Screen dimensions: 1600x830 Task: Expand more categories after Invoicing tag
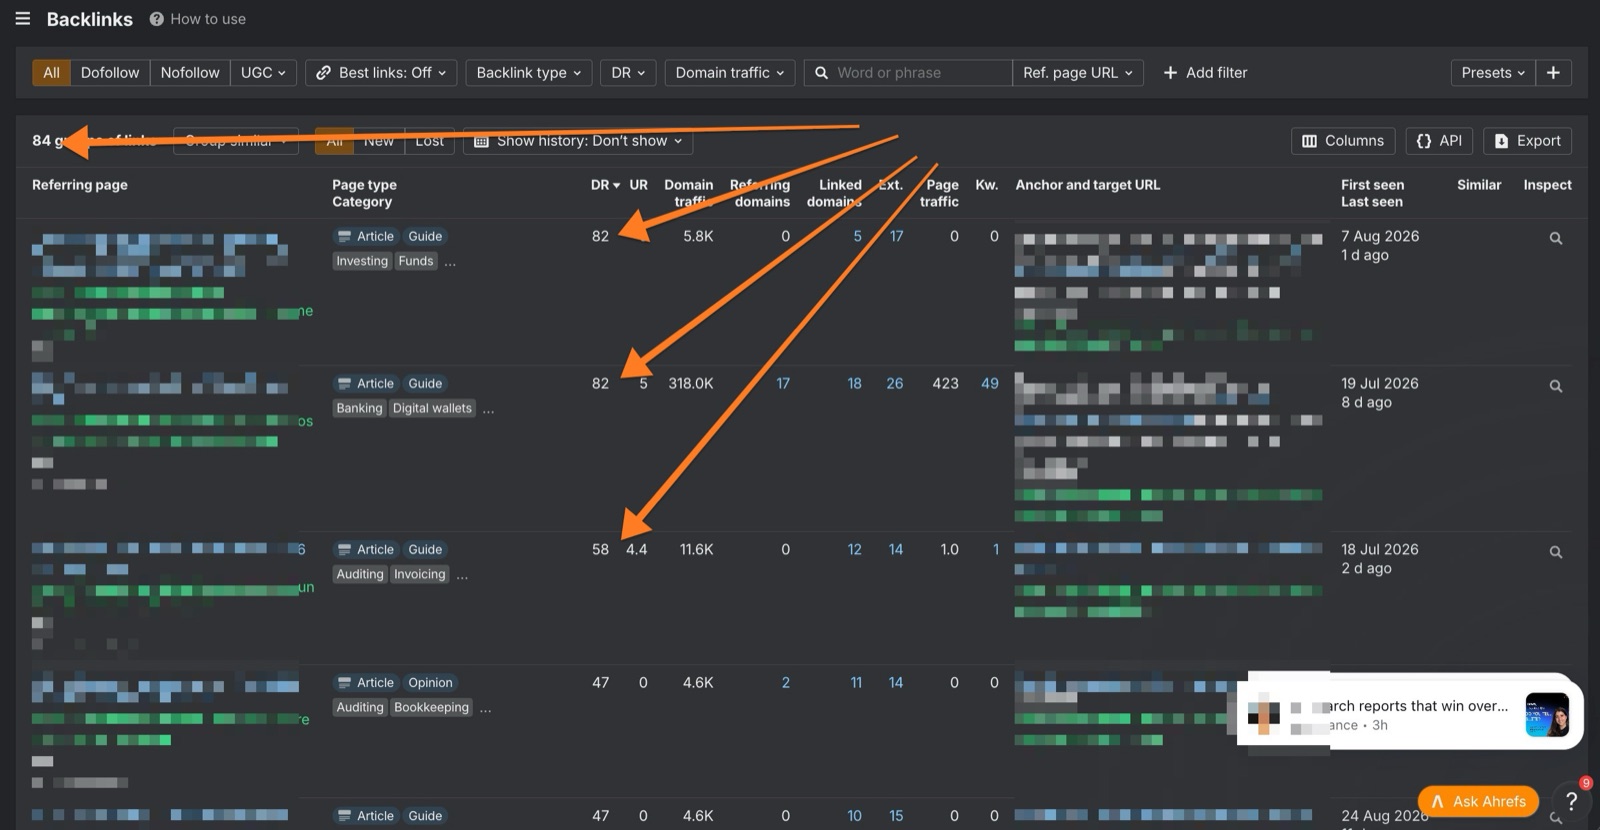462,576
